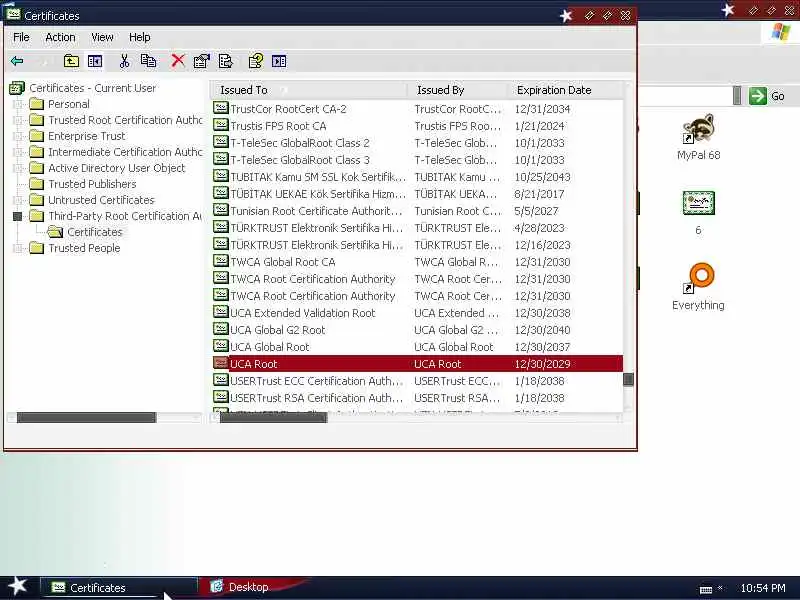Image resolution: width=800 pixels, height=600 pixels.
Task: Click the Back arrow toolbar icon
Action: [x=17, y=61]
